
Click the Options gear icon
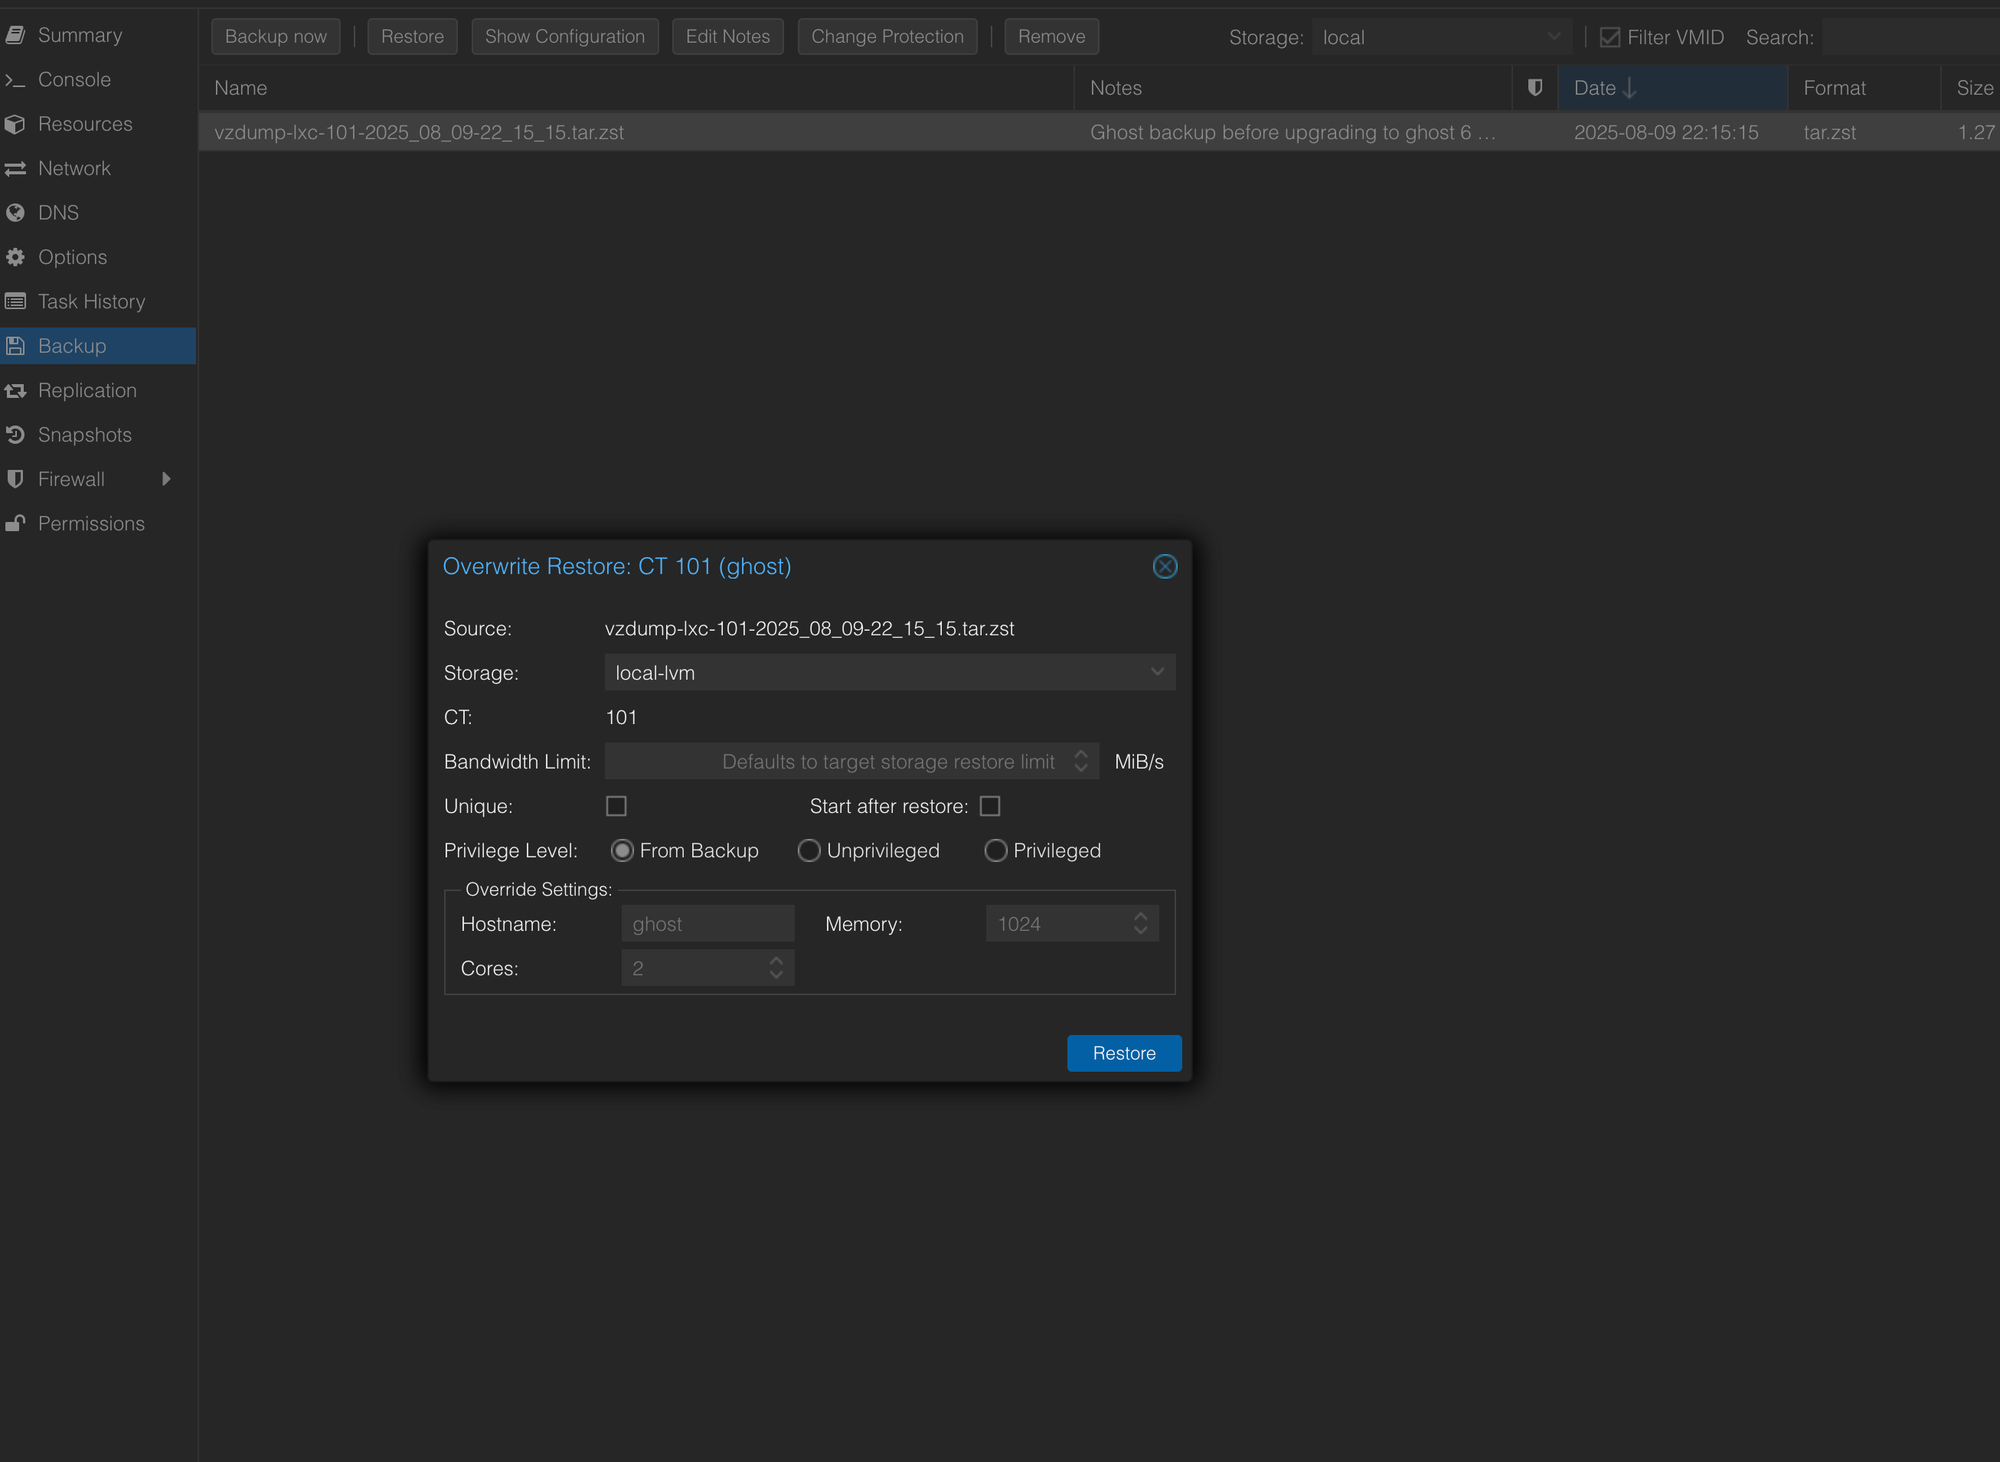[15, 257]
